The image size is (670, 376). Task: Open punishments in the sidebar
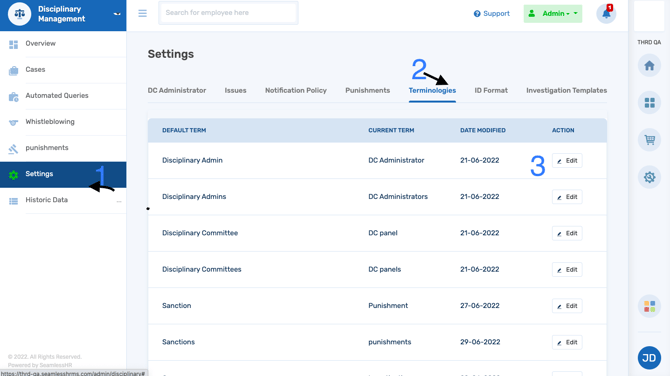pyautogui.click(x=47, y=147)
